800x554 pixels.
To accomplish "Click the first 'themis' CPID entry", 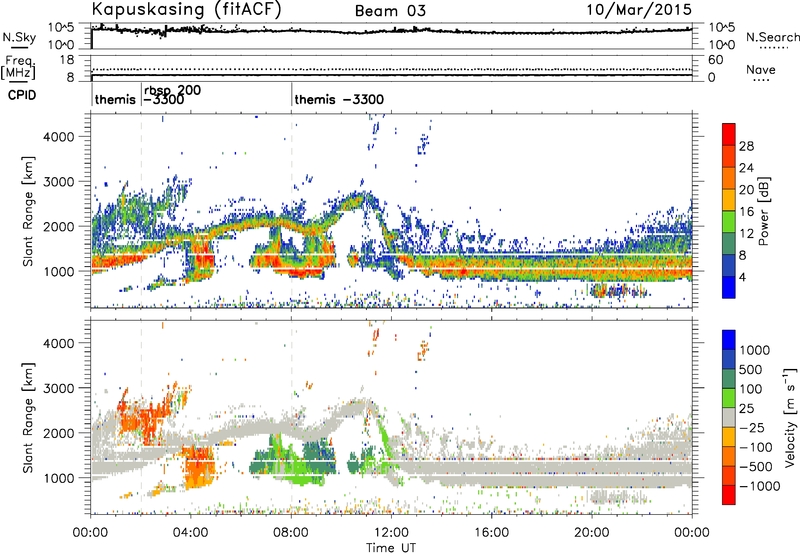I will click(x=115, y=99).
